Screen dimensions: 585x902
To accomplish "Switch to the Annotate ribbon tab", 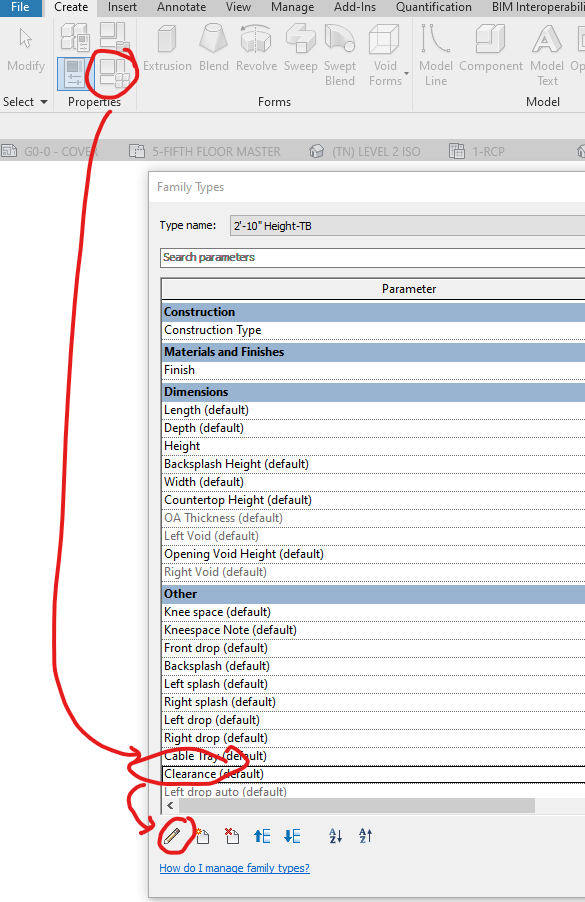I will click(181, 7).
